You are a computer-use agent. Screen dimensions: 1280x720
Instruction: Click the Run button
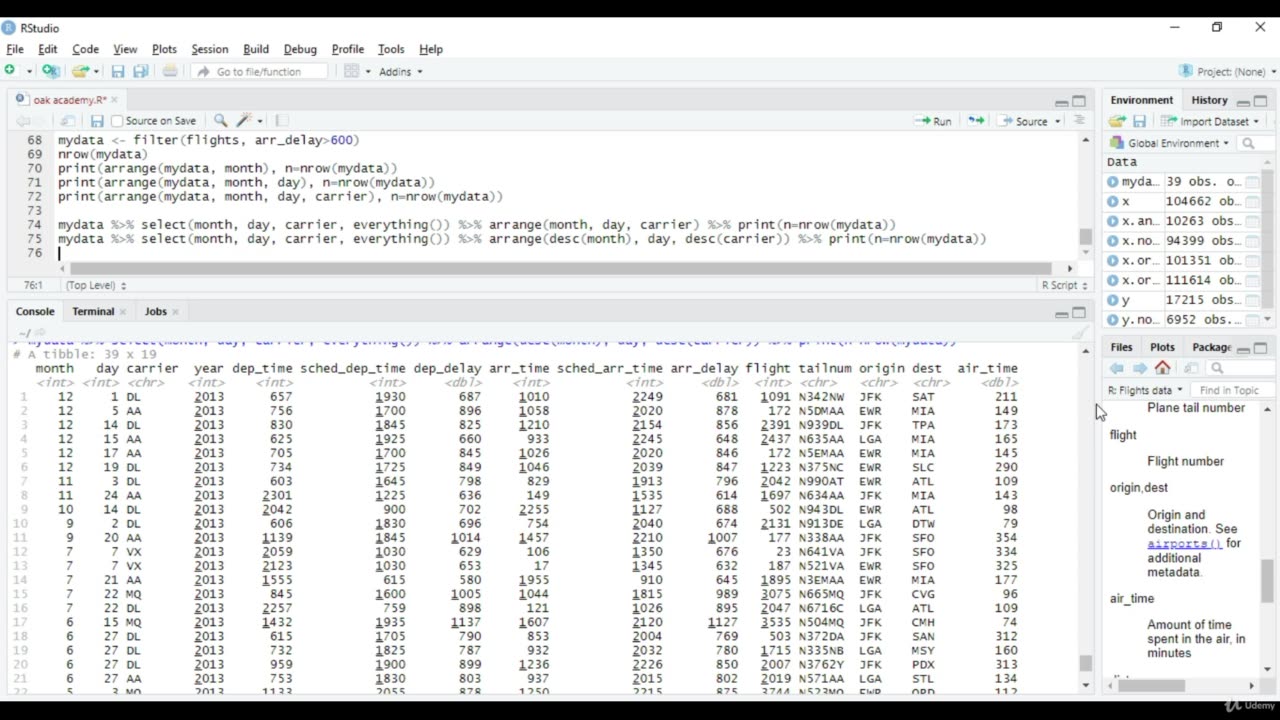(x=933, y=121)
